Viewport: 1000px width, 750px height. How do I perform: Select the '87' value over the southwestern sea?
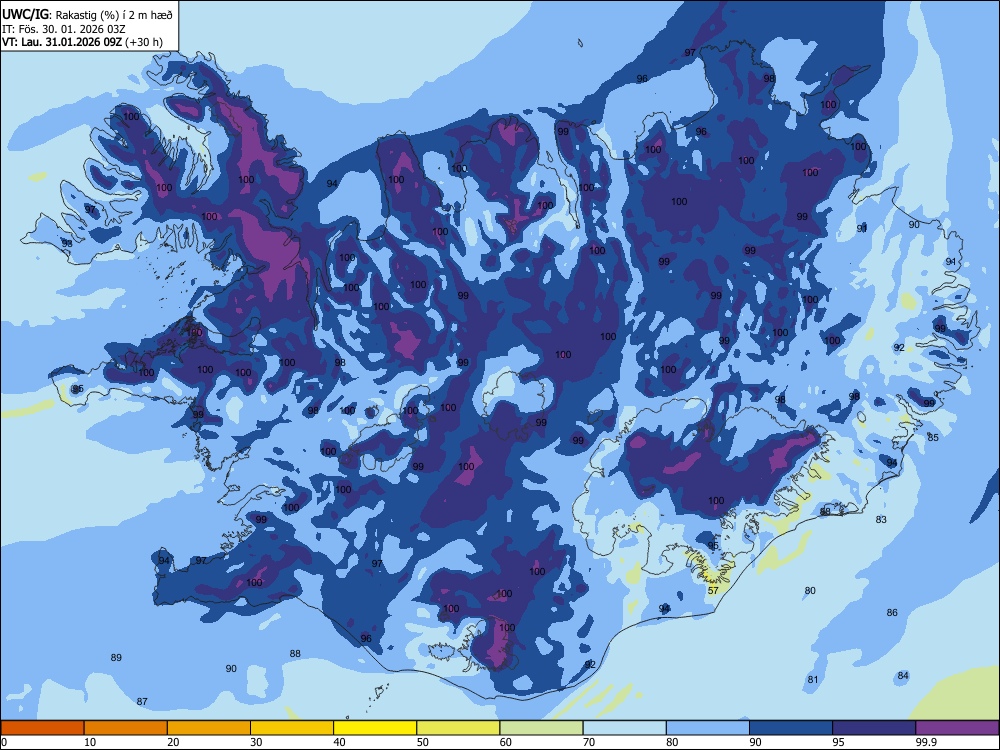tap(142, 702)
